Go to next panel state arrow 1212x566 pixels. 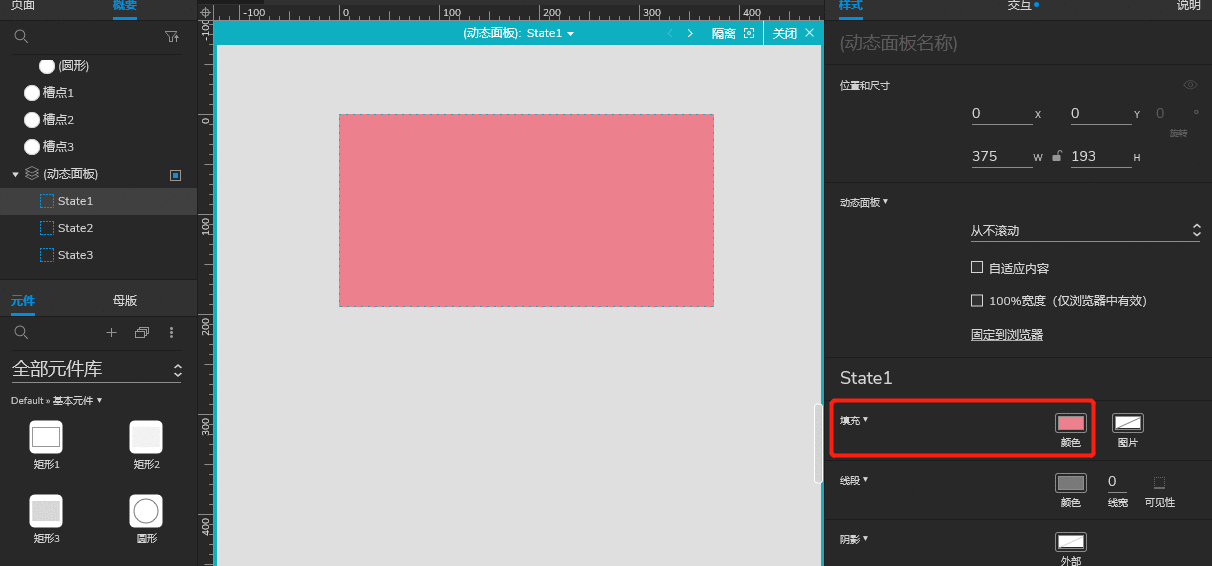(x=690, y=33)
